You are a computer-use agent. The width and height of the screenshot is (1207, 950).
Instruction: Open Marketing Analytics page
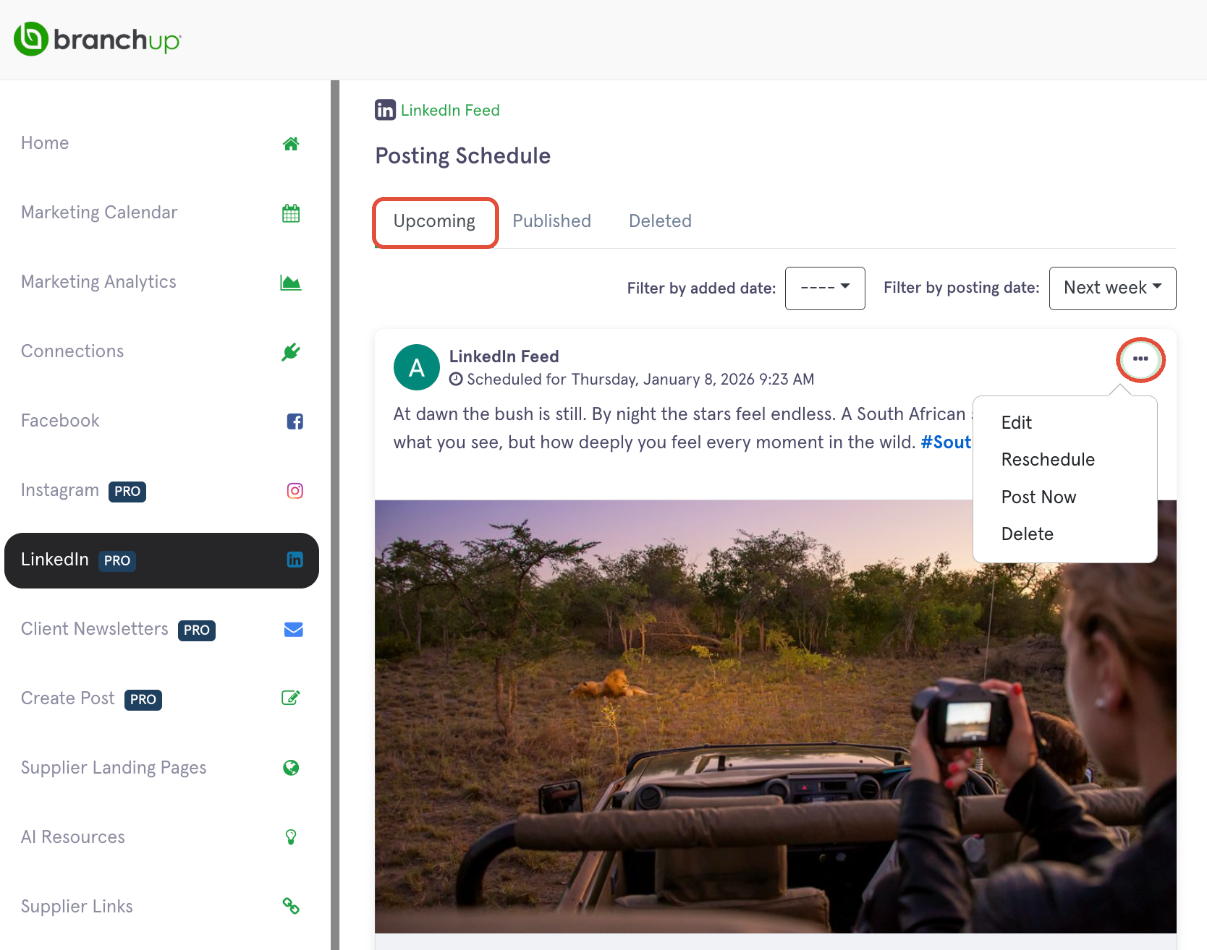(161, 282)
